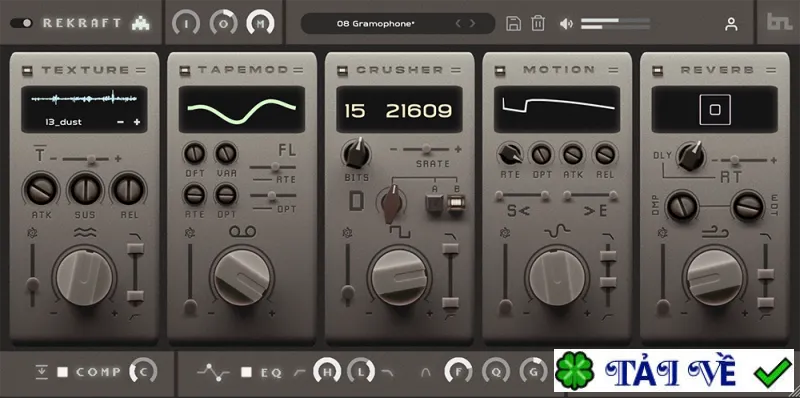Click the Rekraft space invader logo icon
Image resolution: width=800 pixels, height=398 pixels.
(140, 23)
